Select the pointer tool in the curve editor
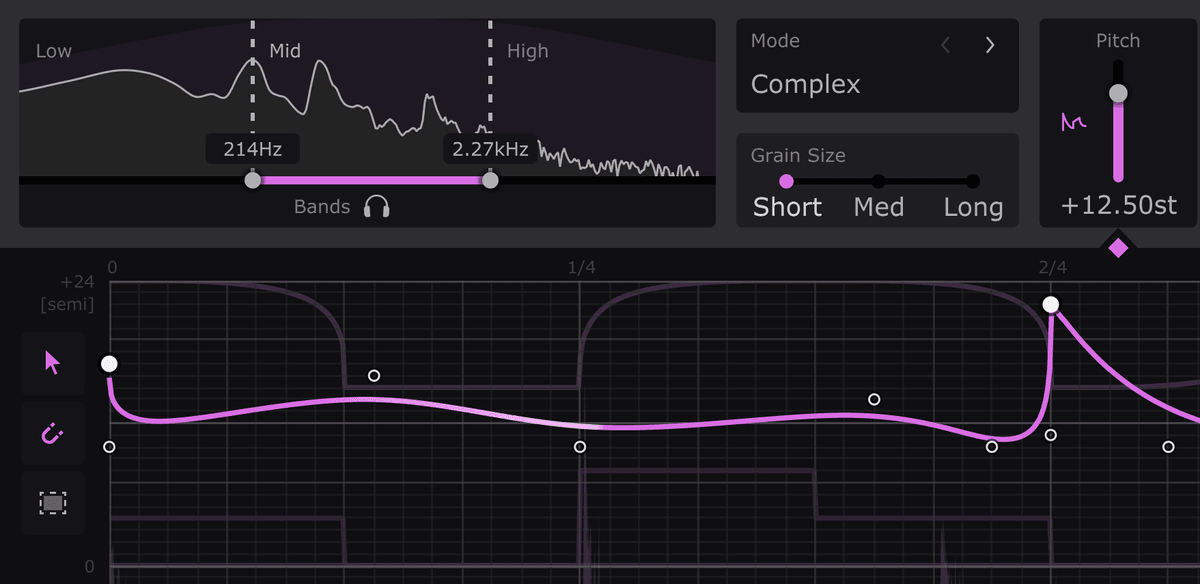Viewport: 1200px width, 584px height. click(52, 363)
